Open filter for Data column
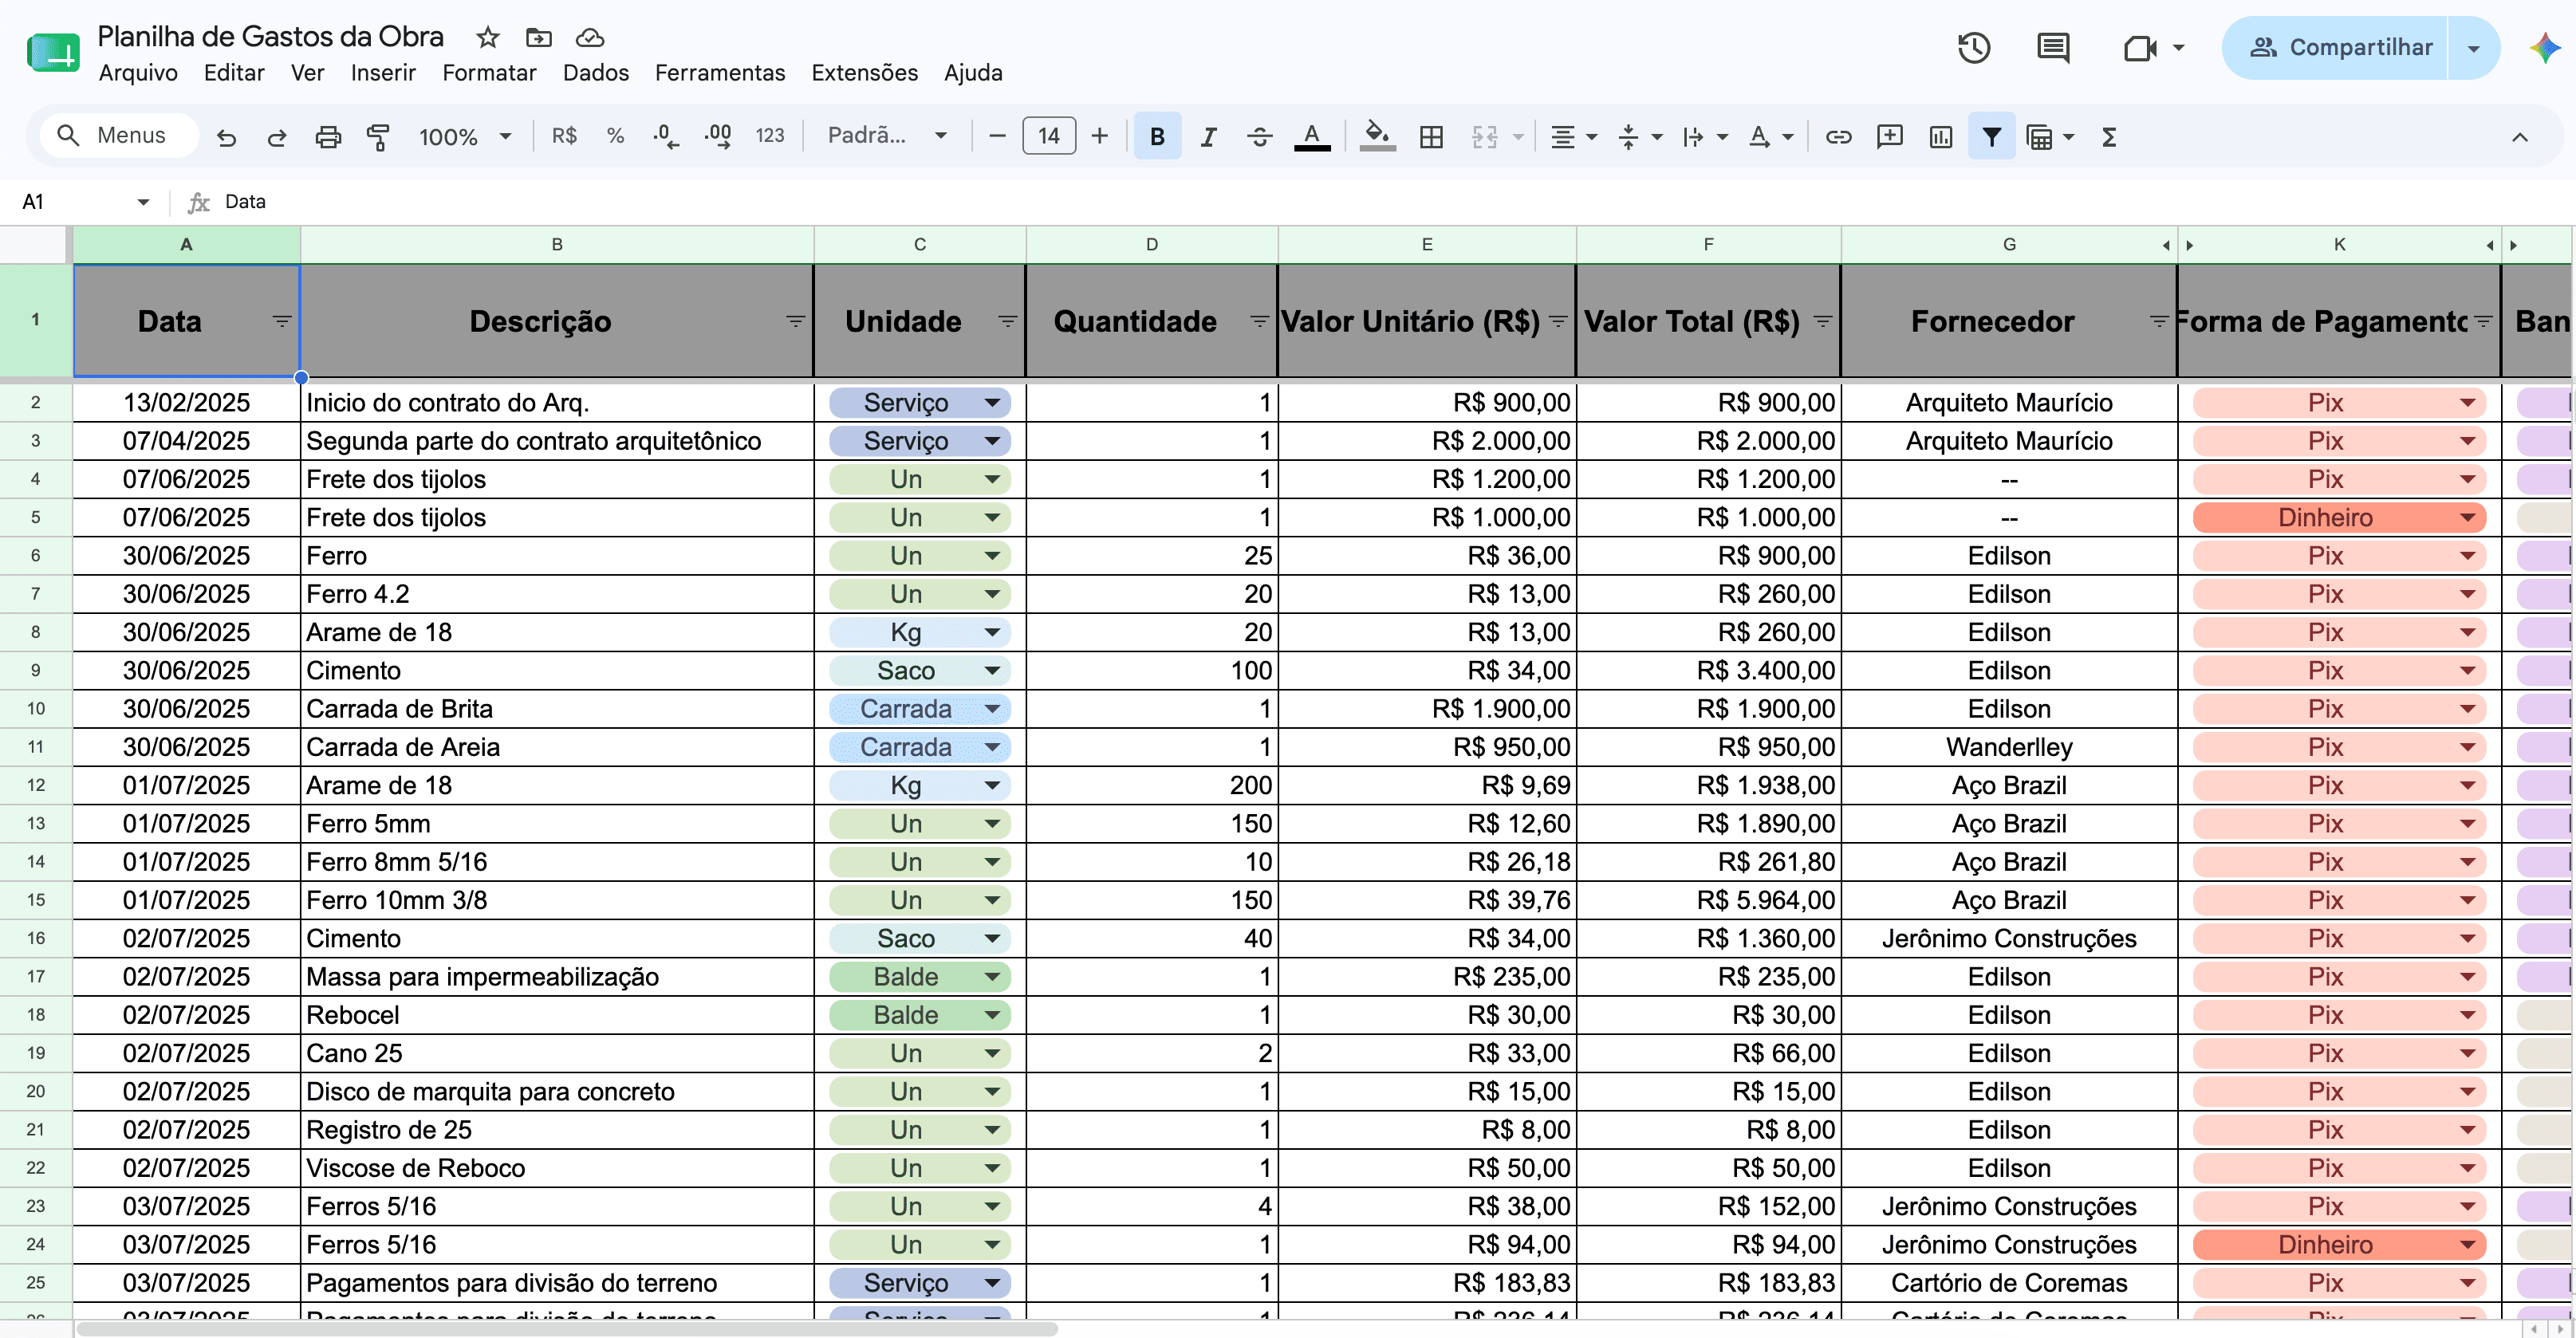This screenshot has width=2576, height=1338. click(282, 321)
